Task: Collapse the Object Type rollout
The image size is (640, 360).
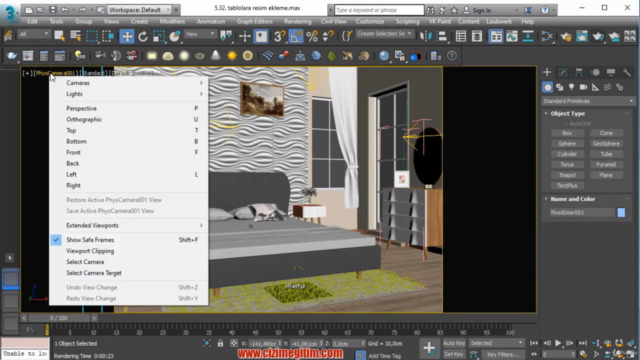Action: (546, 113)
